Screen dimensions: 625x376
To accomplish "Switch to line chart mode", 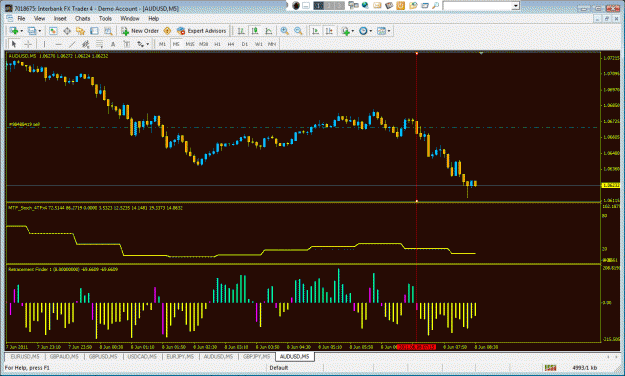I will point(269,31).
